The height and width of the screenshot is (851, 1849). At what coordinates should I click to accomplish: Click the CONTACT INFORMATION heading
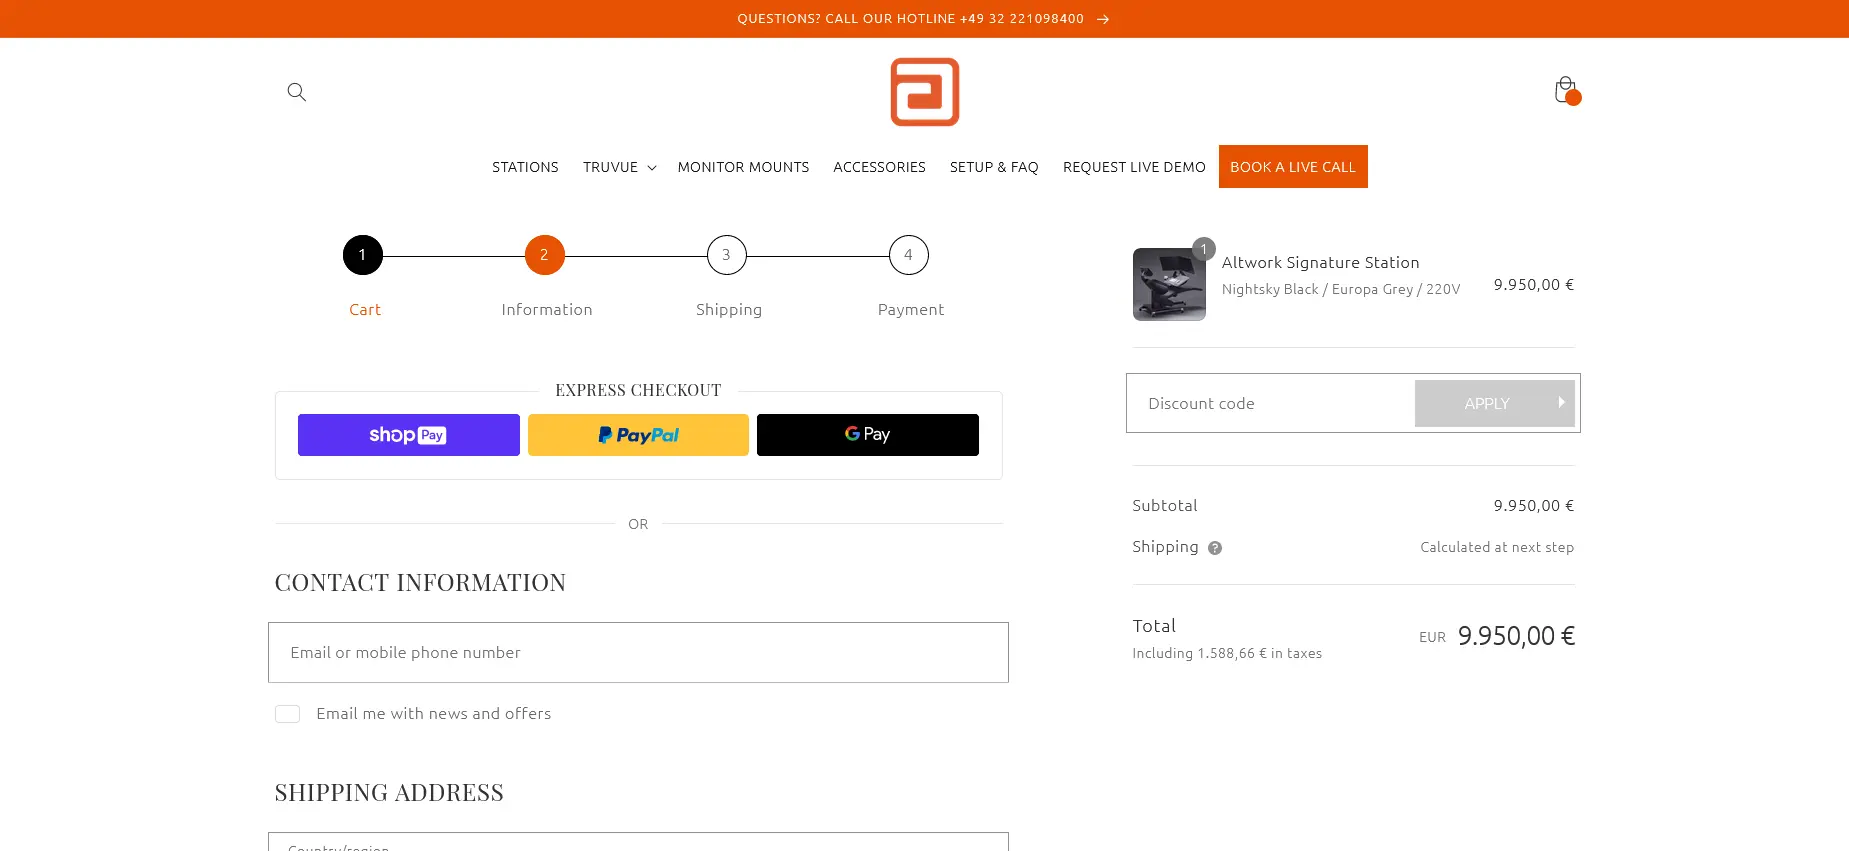420,583
